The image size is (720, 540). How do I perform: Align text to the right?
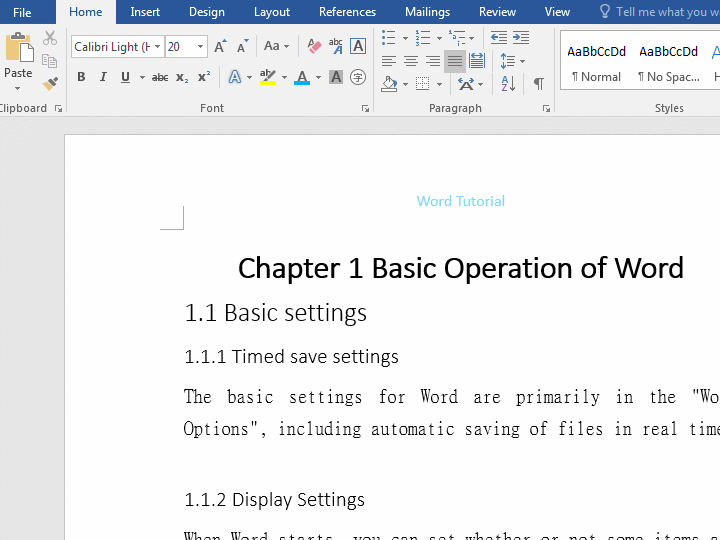click(433, 61)
